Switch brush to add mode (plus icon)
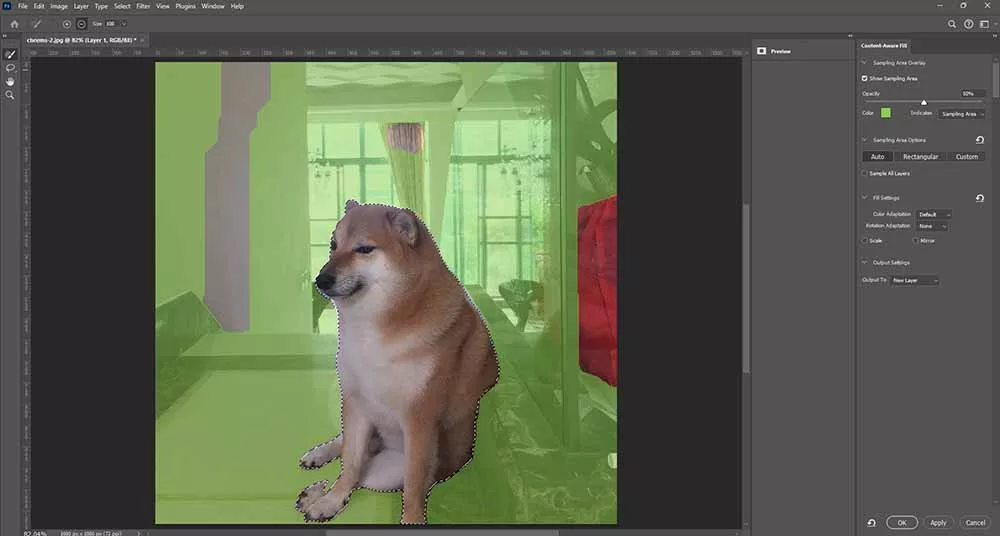 tap(67, 23)
